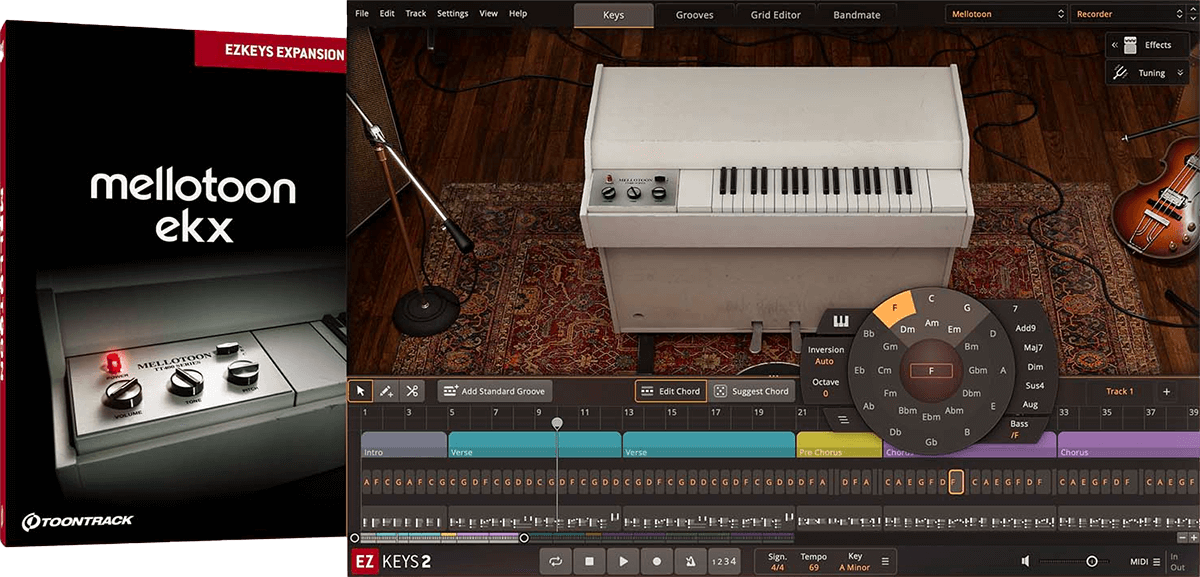Switch to the Keys tab
The image size is (1200, 577).
614,15
